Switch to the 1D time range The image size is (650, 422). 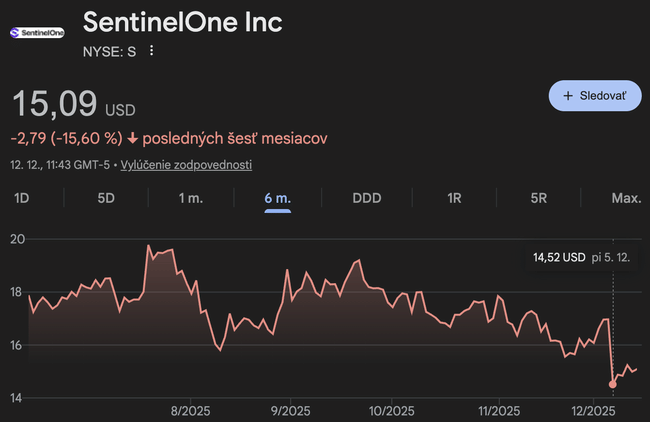pos(21,198)
